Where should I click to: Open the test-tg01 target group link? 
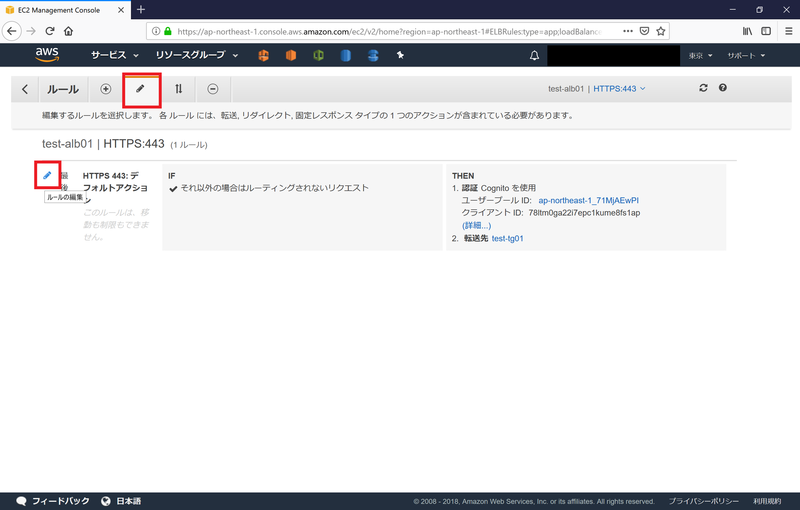pyautogui.click(x=507, y=238)
